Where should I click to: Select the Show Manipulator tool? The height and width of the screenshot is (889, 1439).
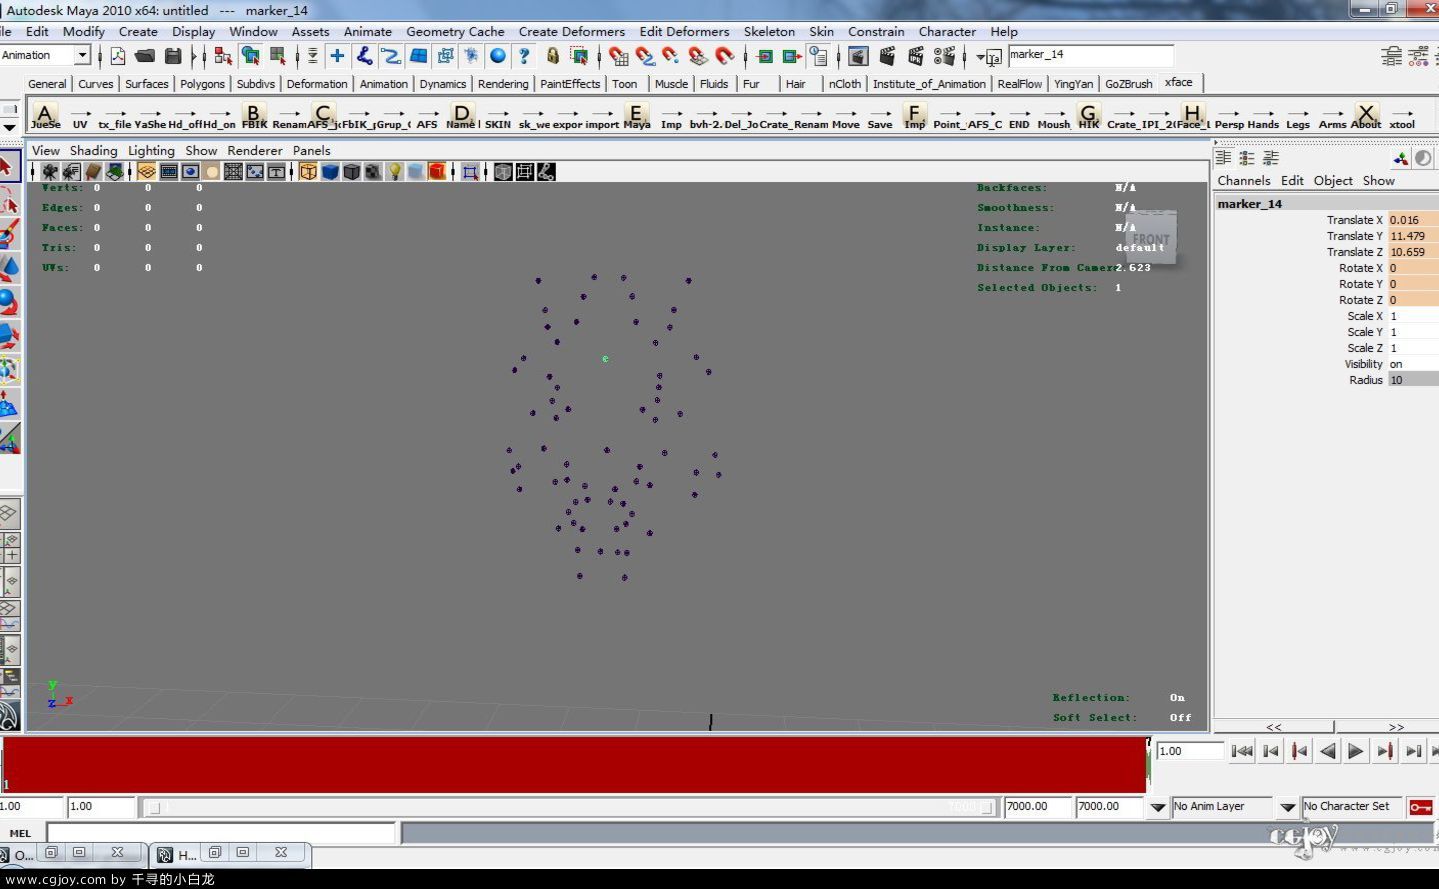tap(9, 437)
